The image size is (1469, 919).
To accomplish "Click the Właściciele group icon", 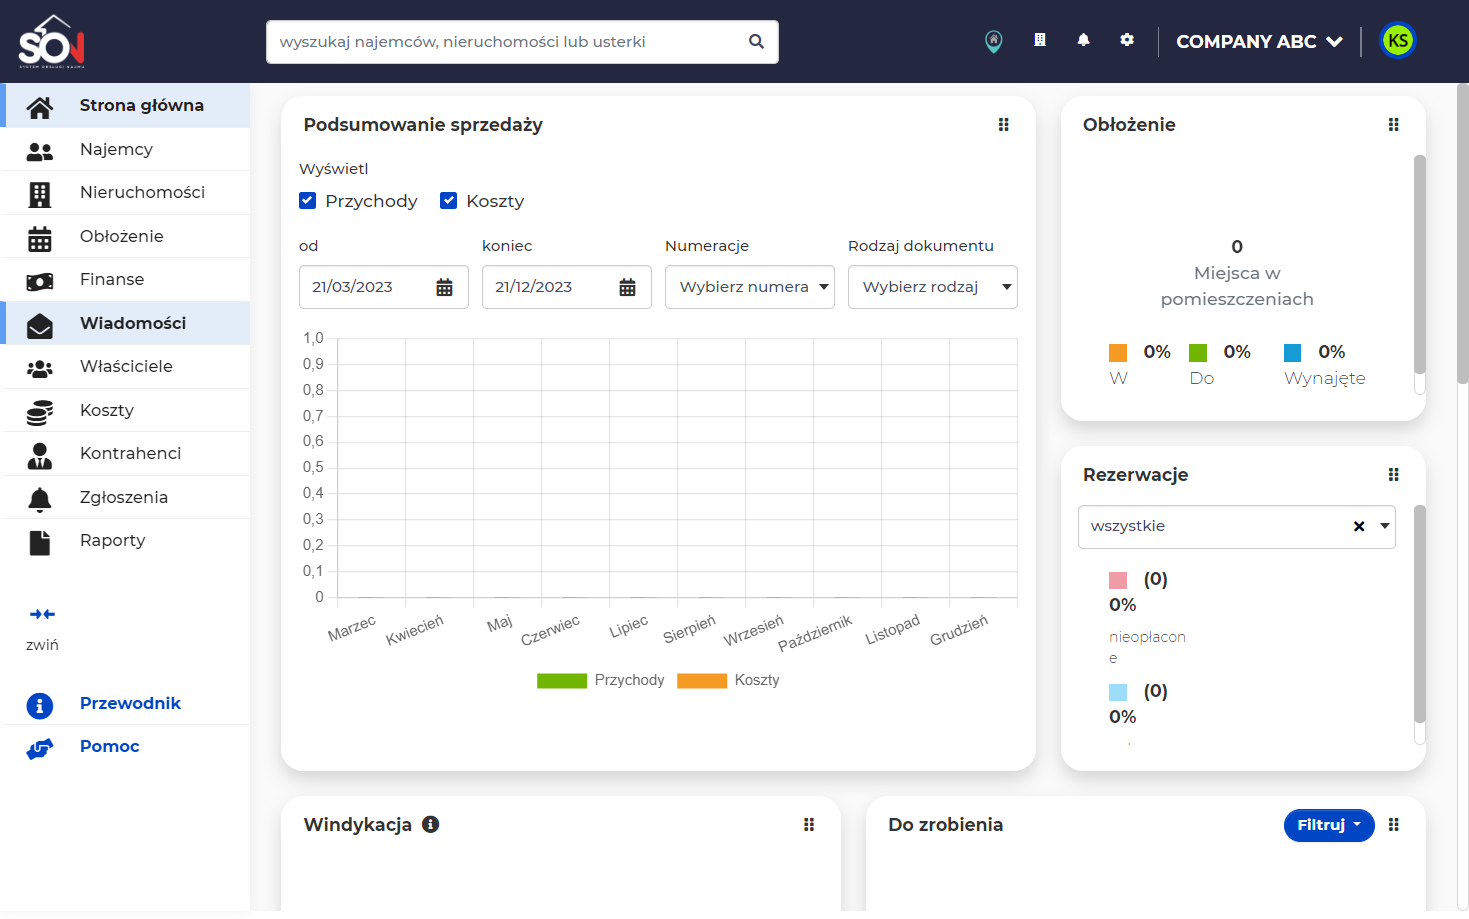I will (x=40, y=368).
